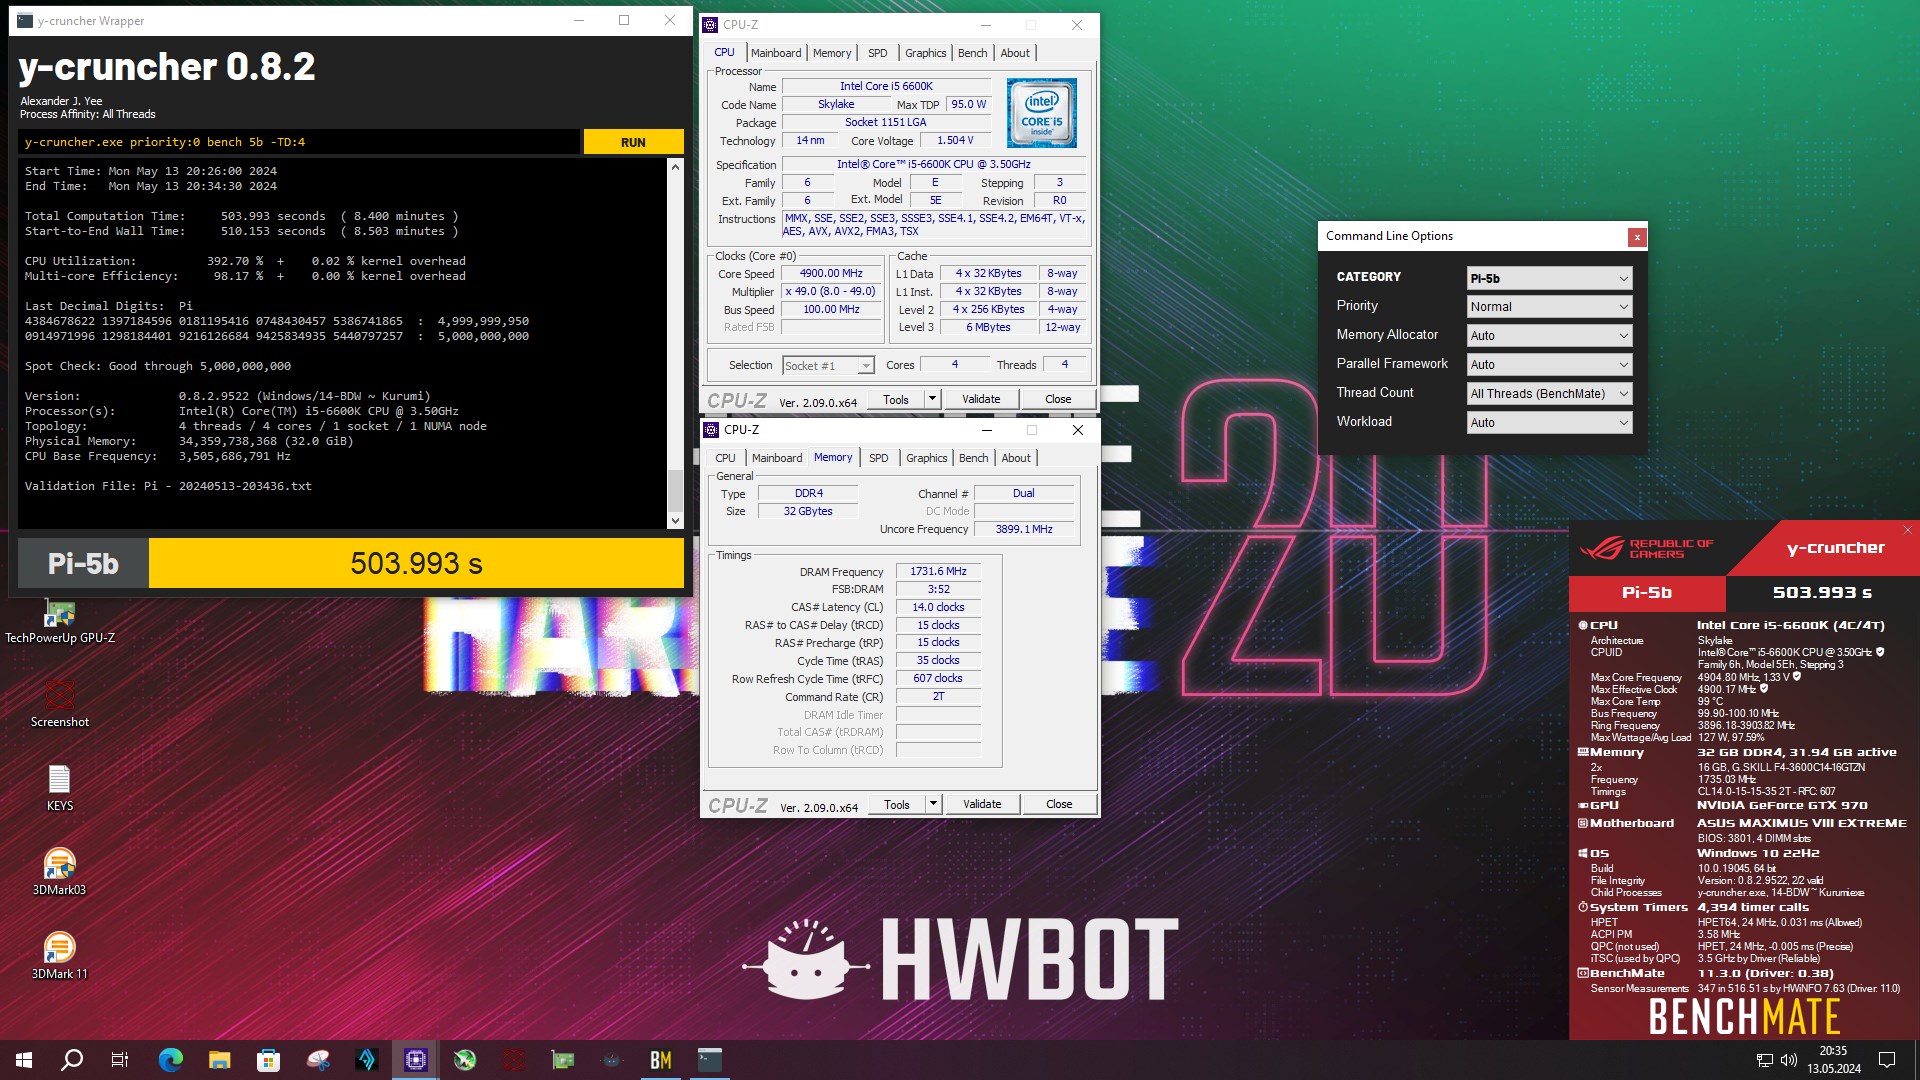Open the green swirl taskbar icon
1920x1080 pixels.
point(465,1060)
